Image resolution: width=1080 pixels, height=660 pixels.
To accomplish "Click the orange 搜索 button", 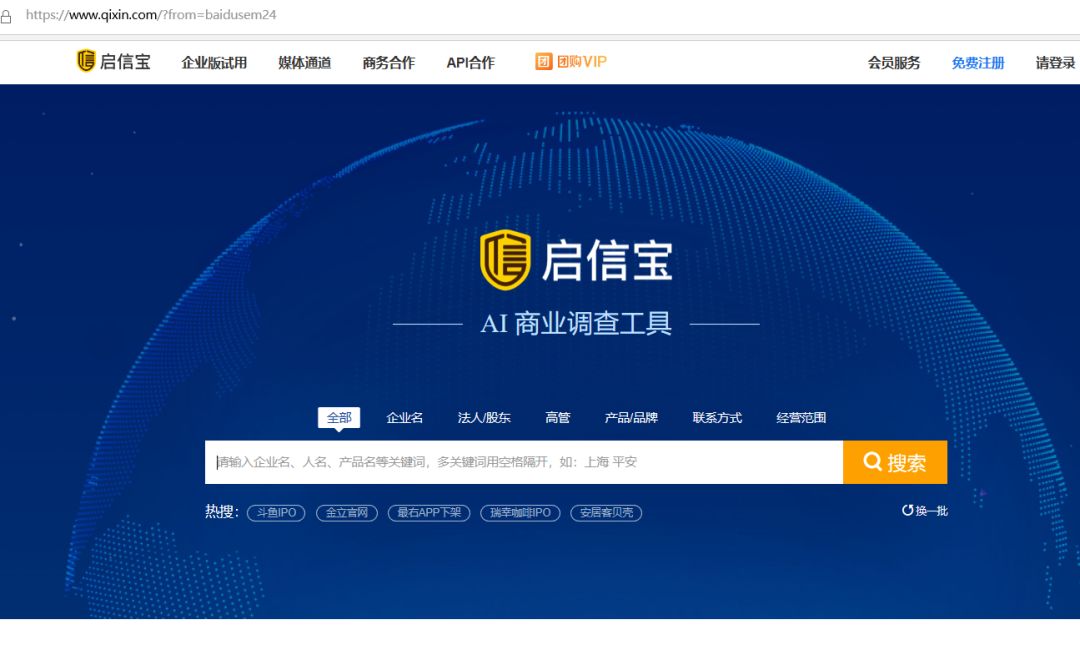I will (895, 462).
